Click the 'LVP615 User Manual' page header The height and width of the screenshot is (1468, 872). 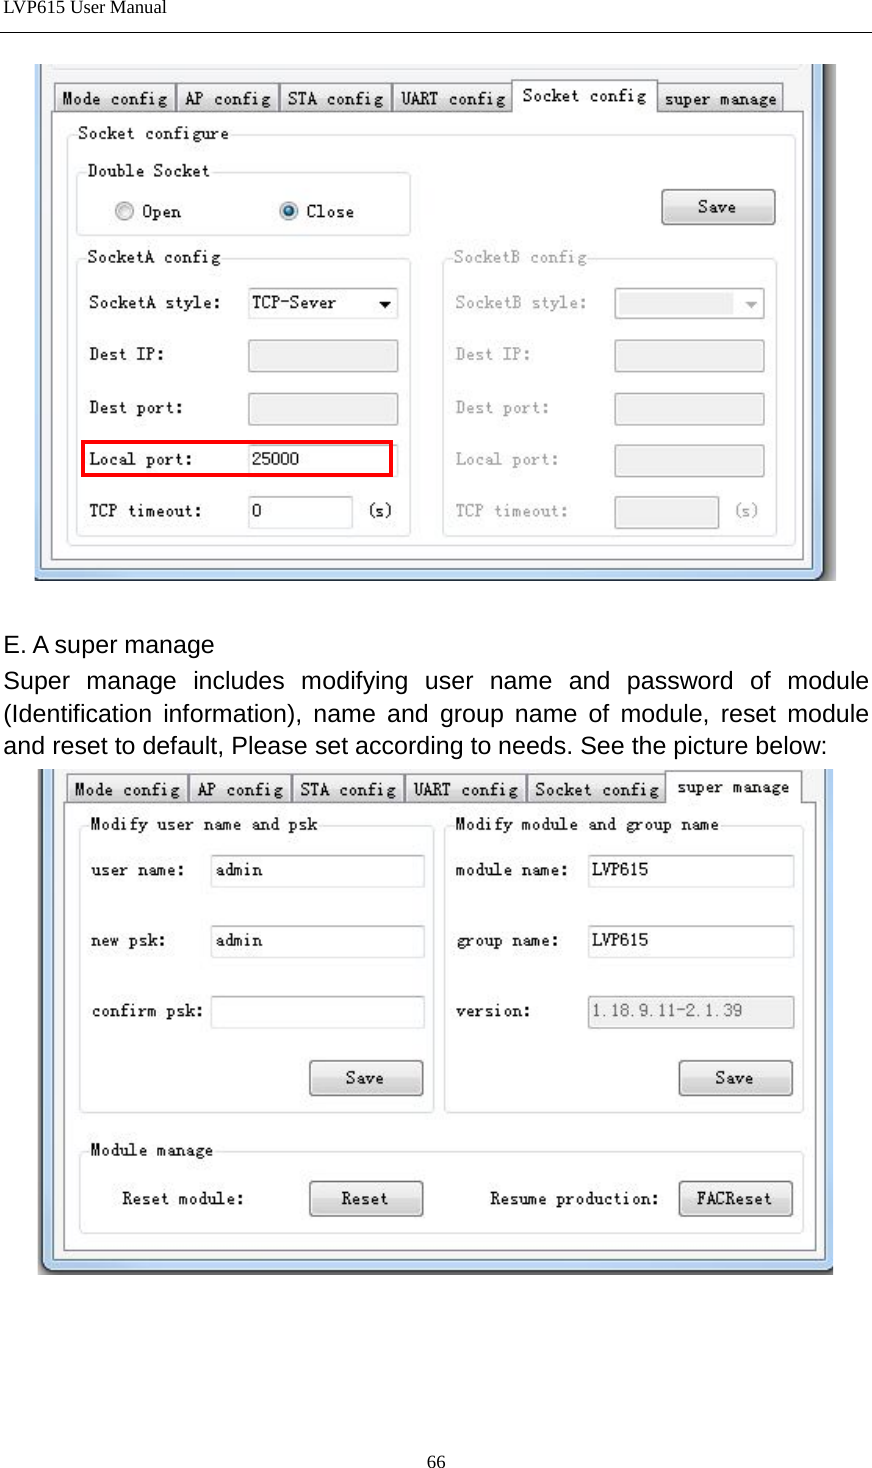pyautogui.click(x=85, y=8)
